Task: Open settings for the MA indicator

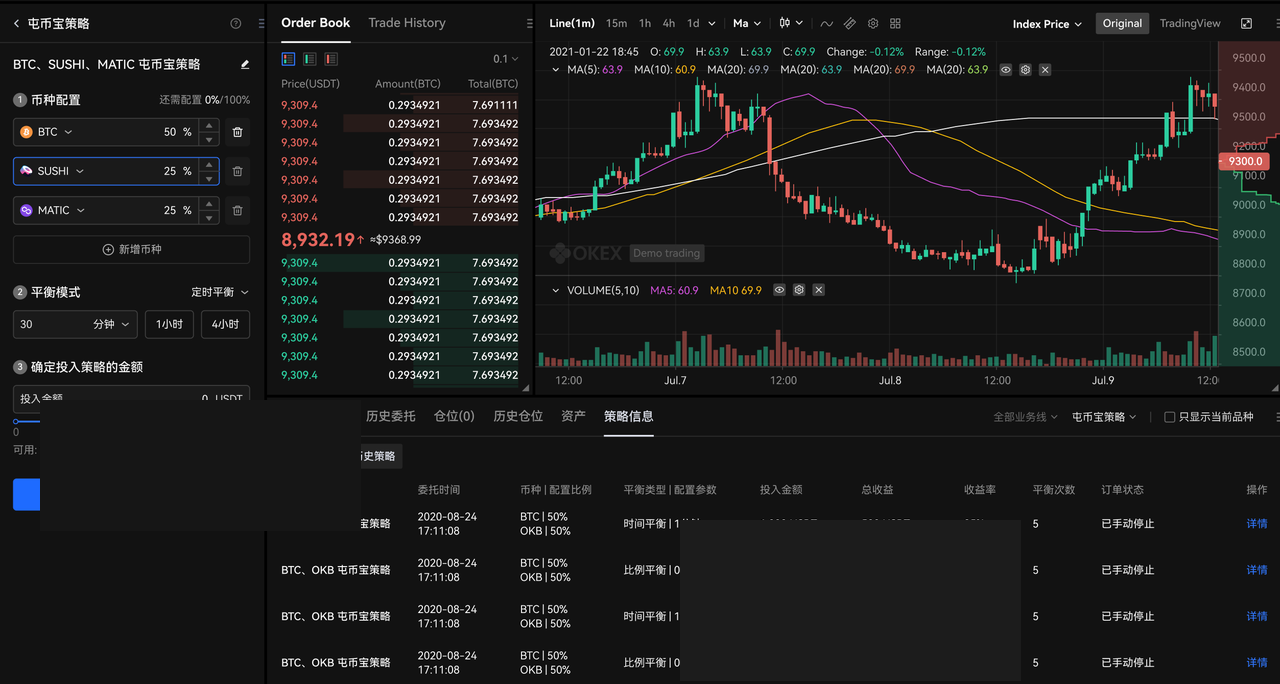Action: (1025, 70)
